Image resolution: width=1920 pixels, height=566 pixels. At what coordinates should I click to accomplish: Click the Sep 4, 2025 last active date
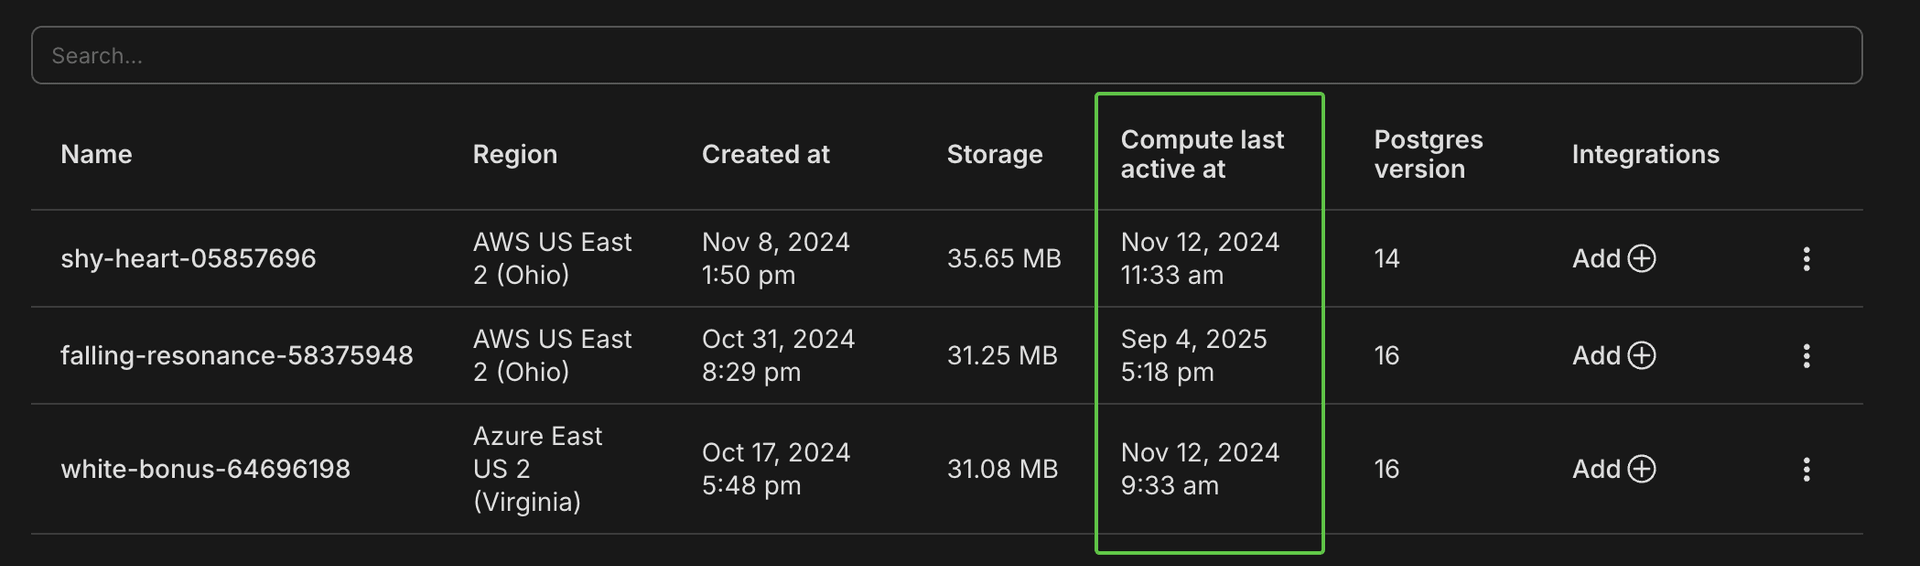[1193, 340]
